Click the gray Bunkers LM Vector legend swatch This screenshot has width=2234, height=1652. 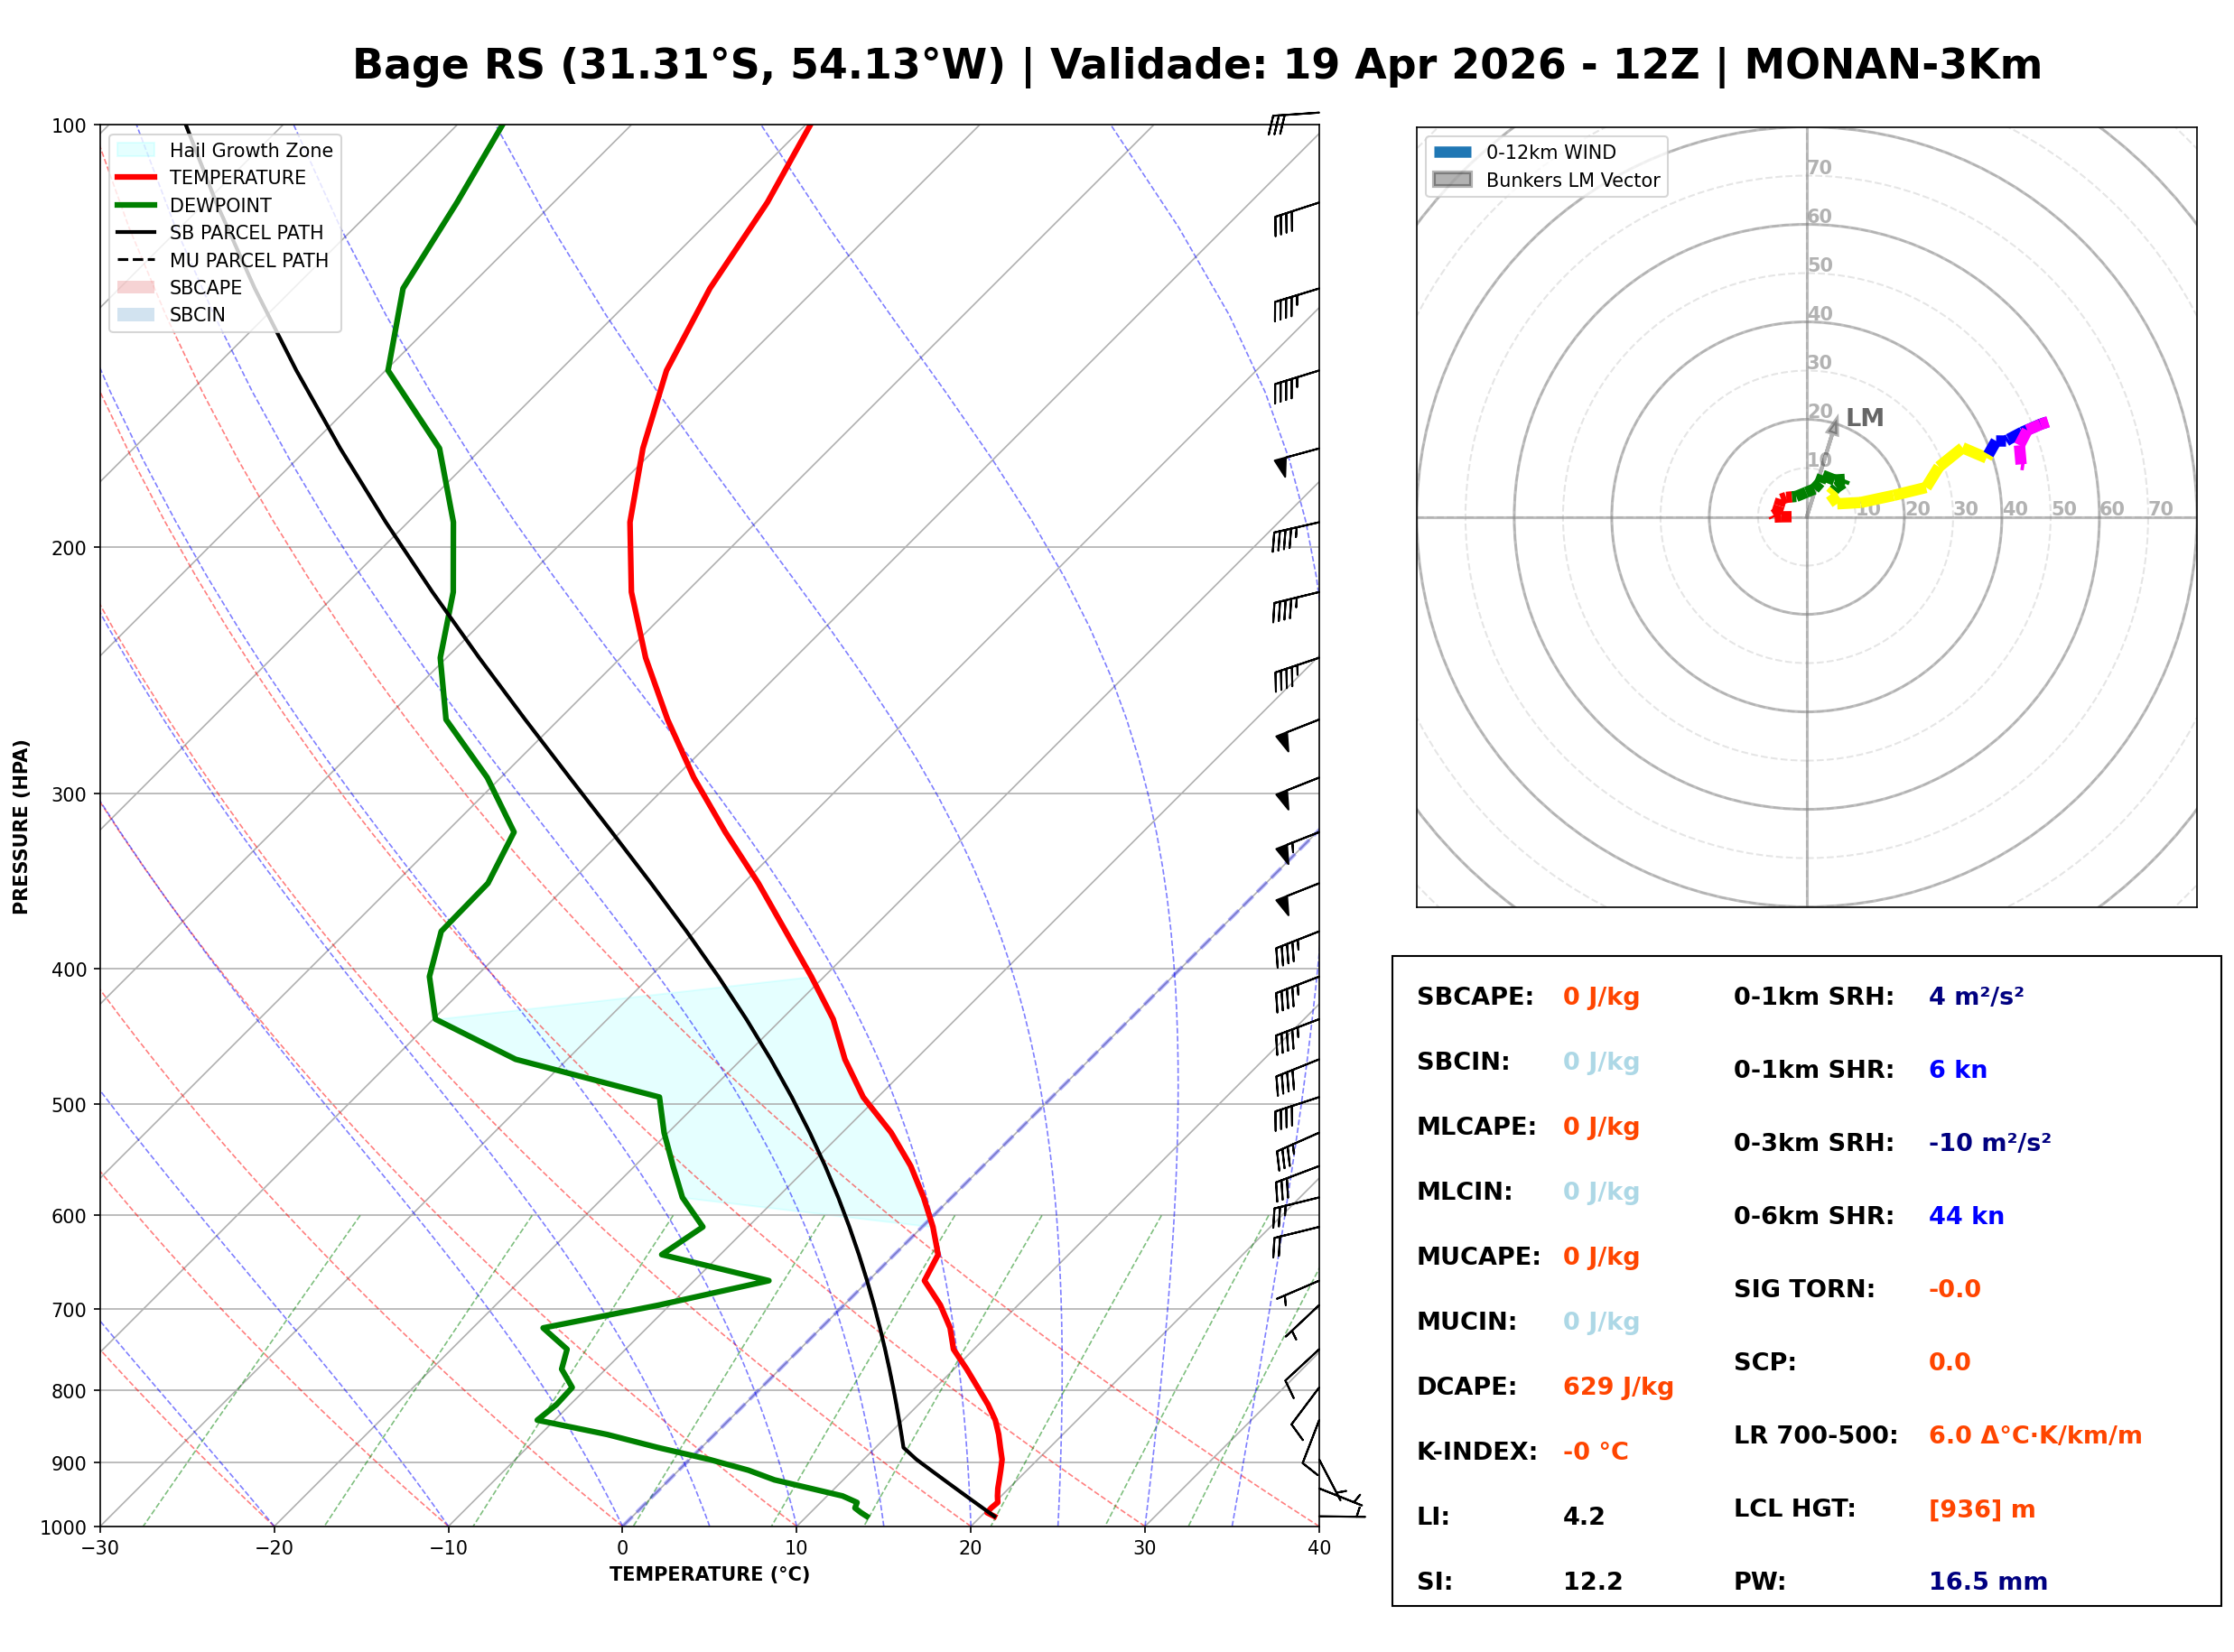(1453, 180)
